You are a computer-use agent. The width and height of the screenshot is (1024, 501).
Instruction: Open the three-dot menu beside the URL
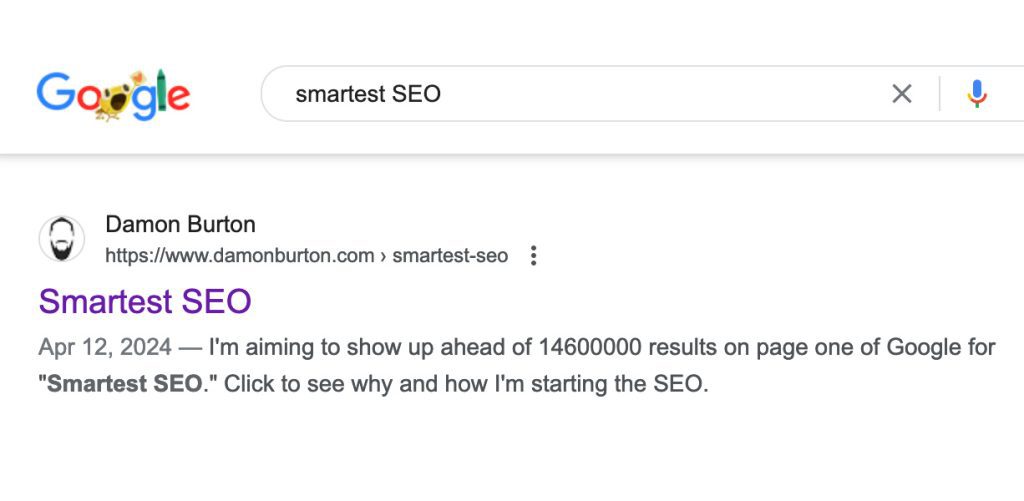[x=533, y=256]
